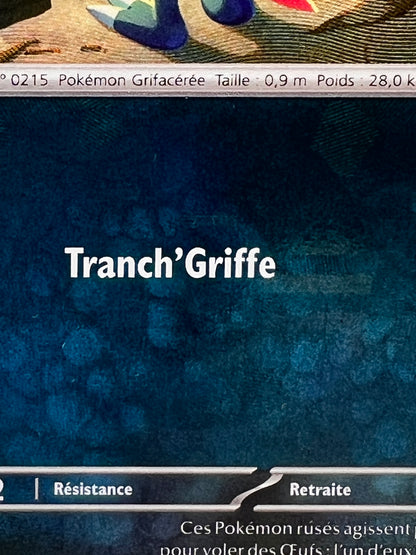416x555 pixels.
Task: Click the silver bar above the Retraite label
Action: pyautogui.click(x=343, y=470)
